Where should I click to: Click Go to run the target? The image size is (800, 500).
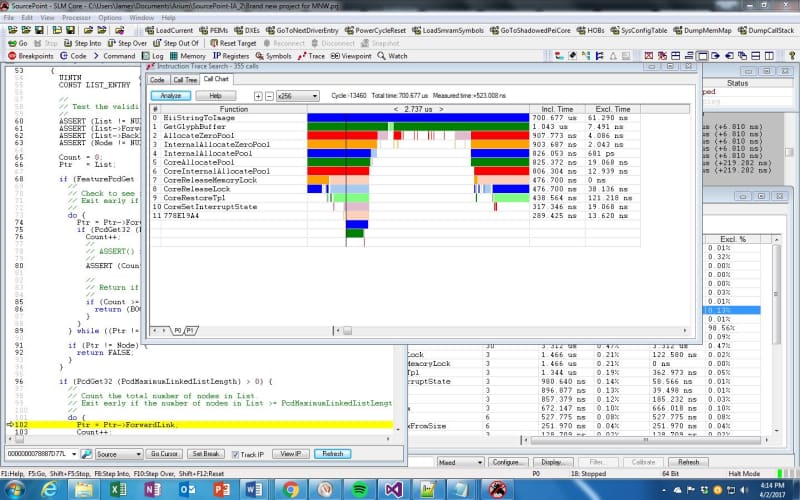coord(17,43)
